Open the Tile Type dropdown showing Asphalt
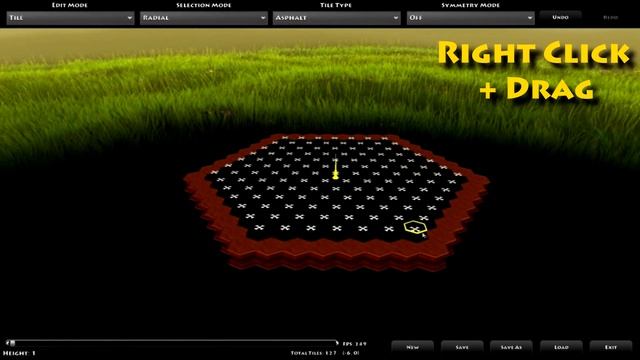Viewport: 640px width, 360px height. pos(337,18)
